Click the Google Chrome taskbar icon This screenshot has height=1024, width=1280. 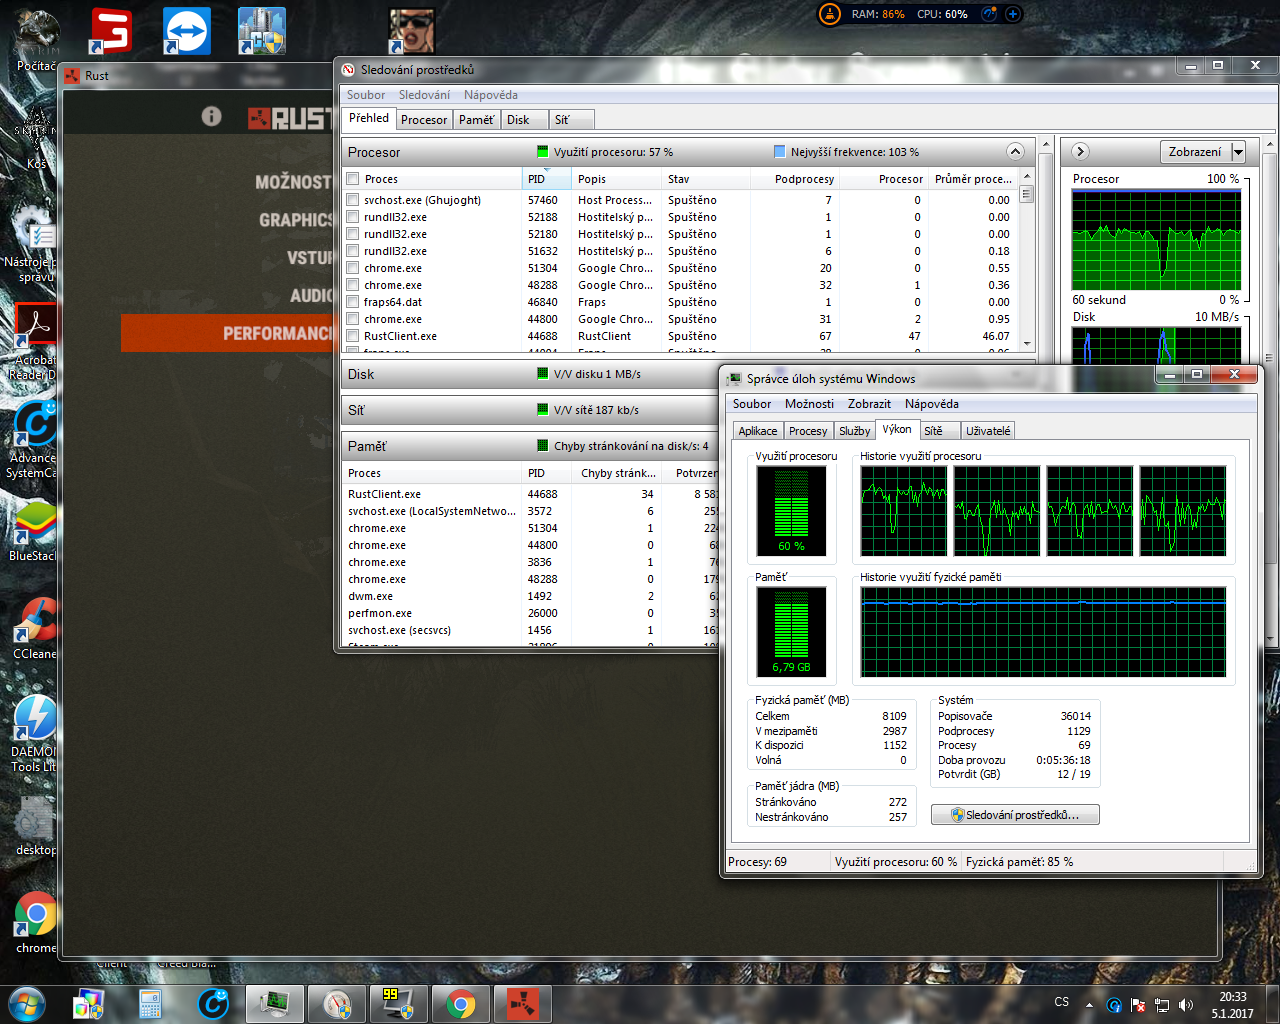pyautogui.click(x=460, y=1003)
